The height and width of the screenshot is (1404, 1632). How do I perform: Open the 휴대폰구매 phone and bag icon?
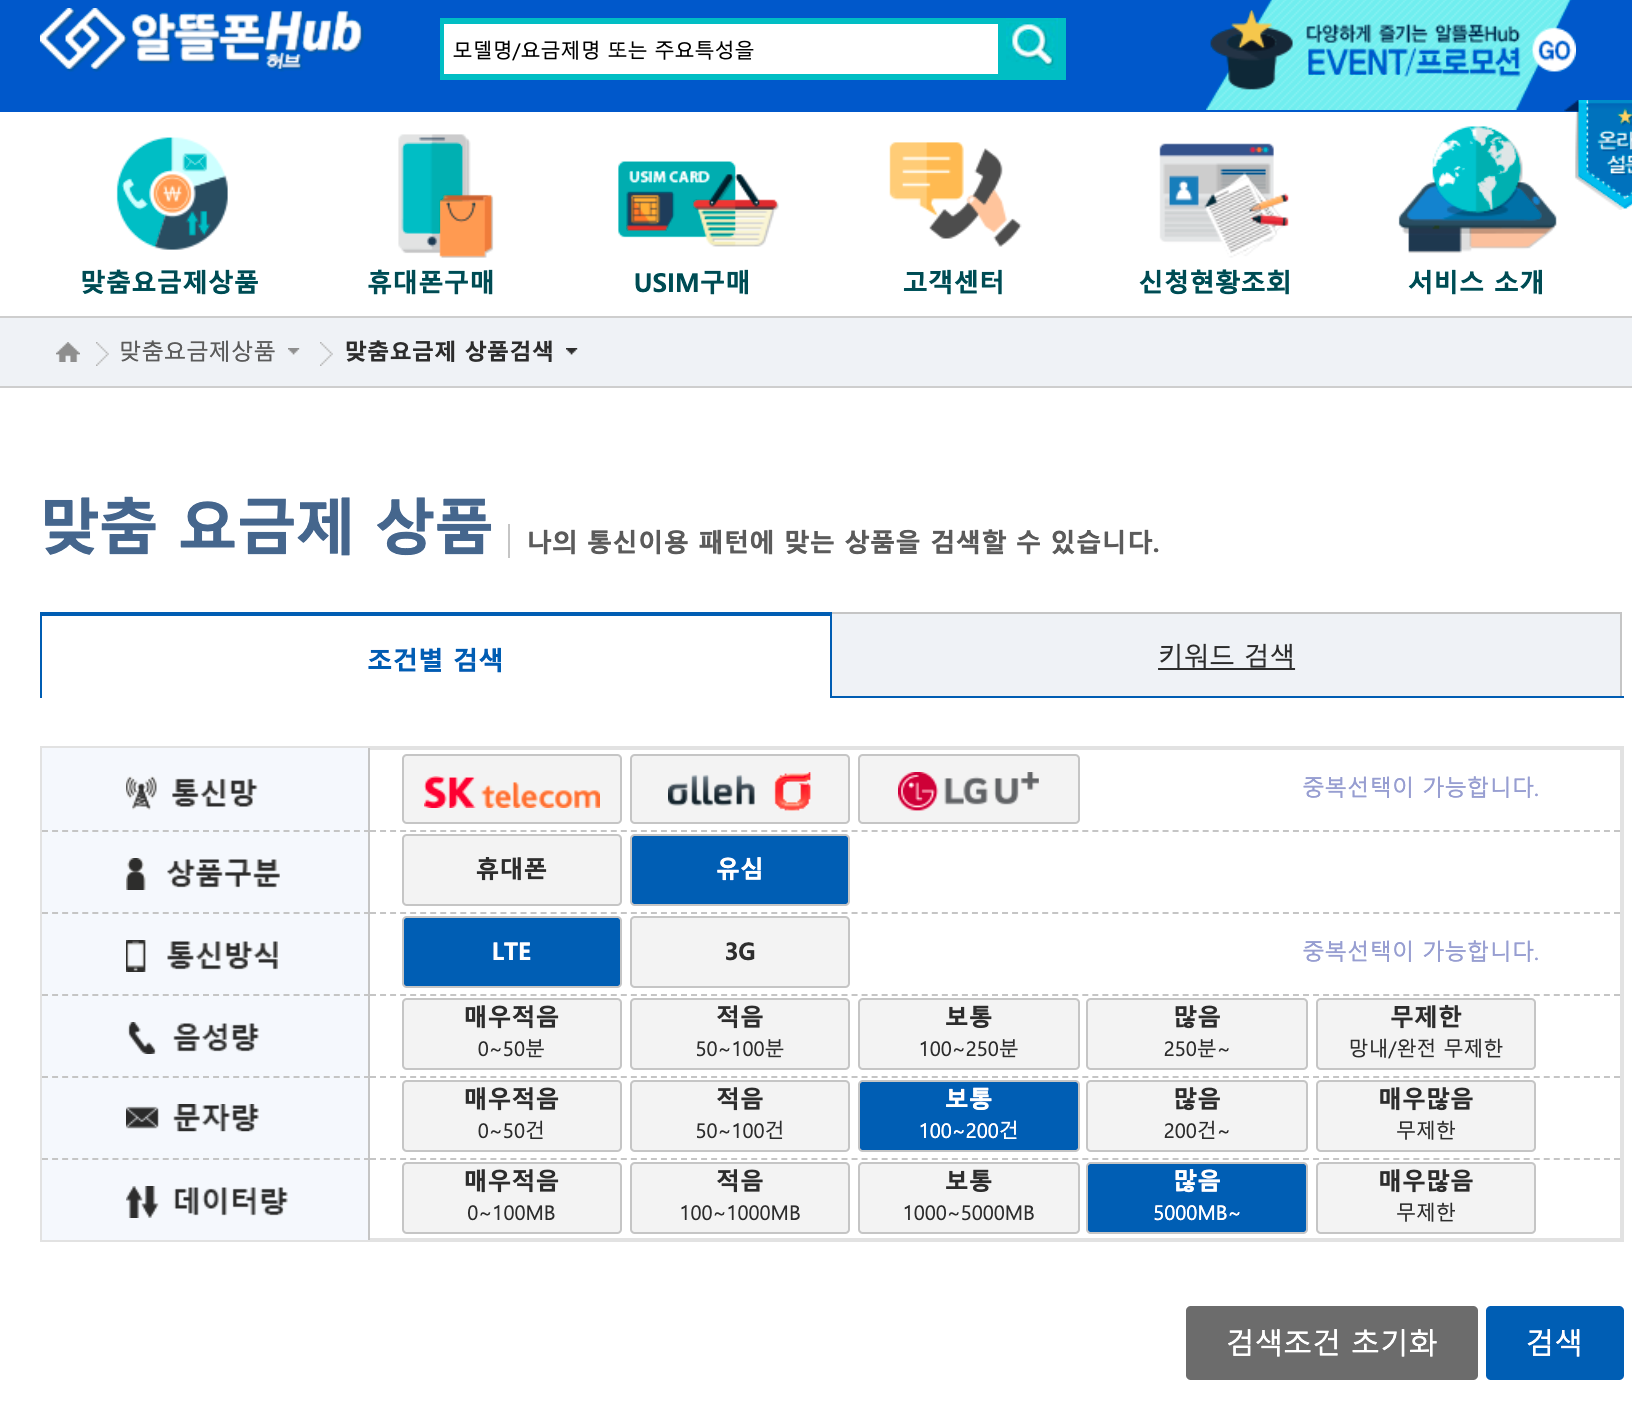point(444,196)
